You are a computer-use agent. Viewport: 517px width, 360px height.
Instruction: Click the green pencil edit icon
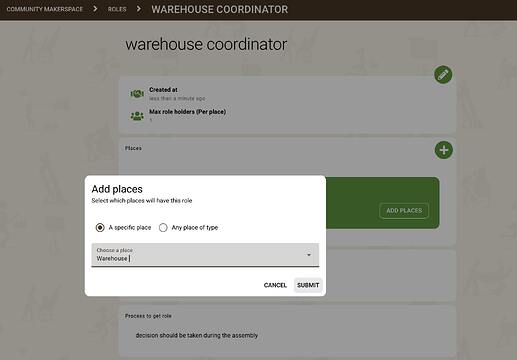tap(443, 75)
